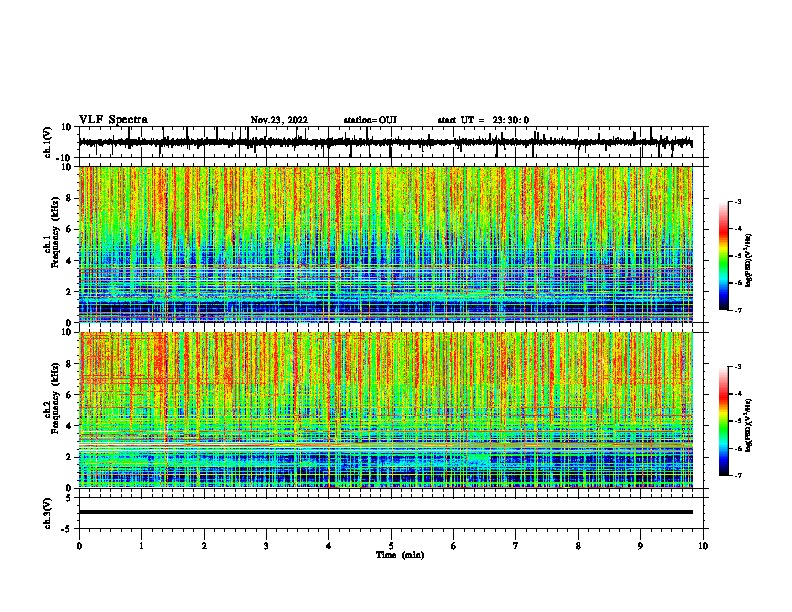Viewport: 792px width, 612px height.
Task: Click time axis tick label '5'
Action: click(391, 546)
